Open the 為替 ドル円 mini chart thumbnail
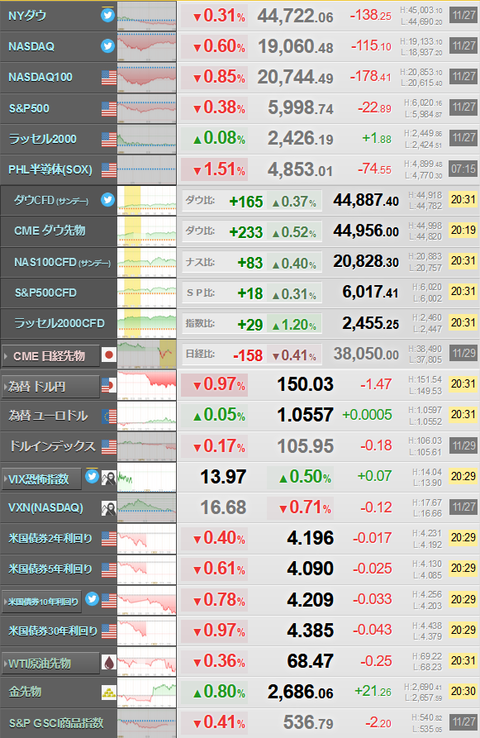Viewport: 480px width, 738px height. pyautogui.click(x=147, y=385)
